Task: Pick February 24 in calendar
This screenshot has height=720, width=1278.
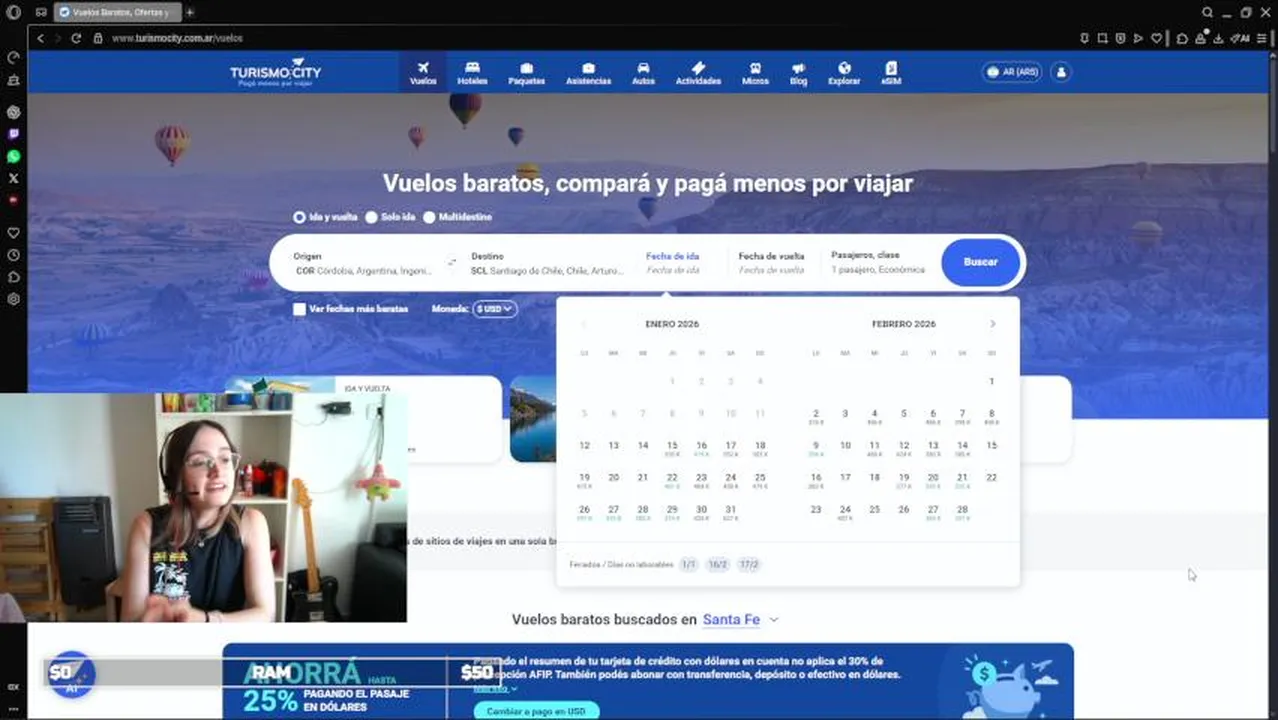Action: [x=845, y=512]
